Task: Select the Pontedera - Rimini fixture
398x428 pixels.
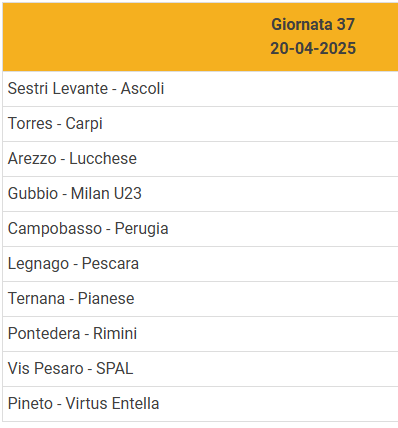Action: [200, 334]
